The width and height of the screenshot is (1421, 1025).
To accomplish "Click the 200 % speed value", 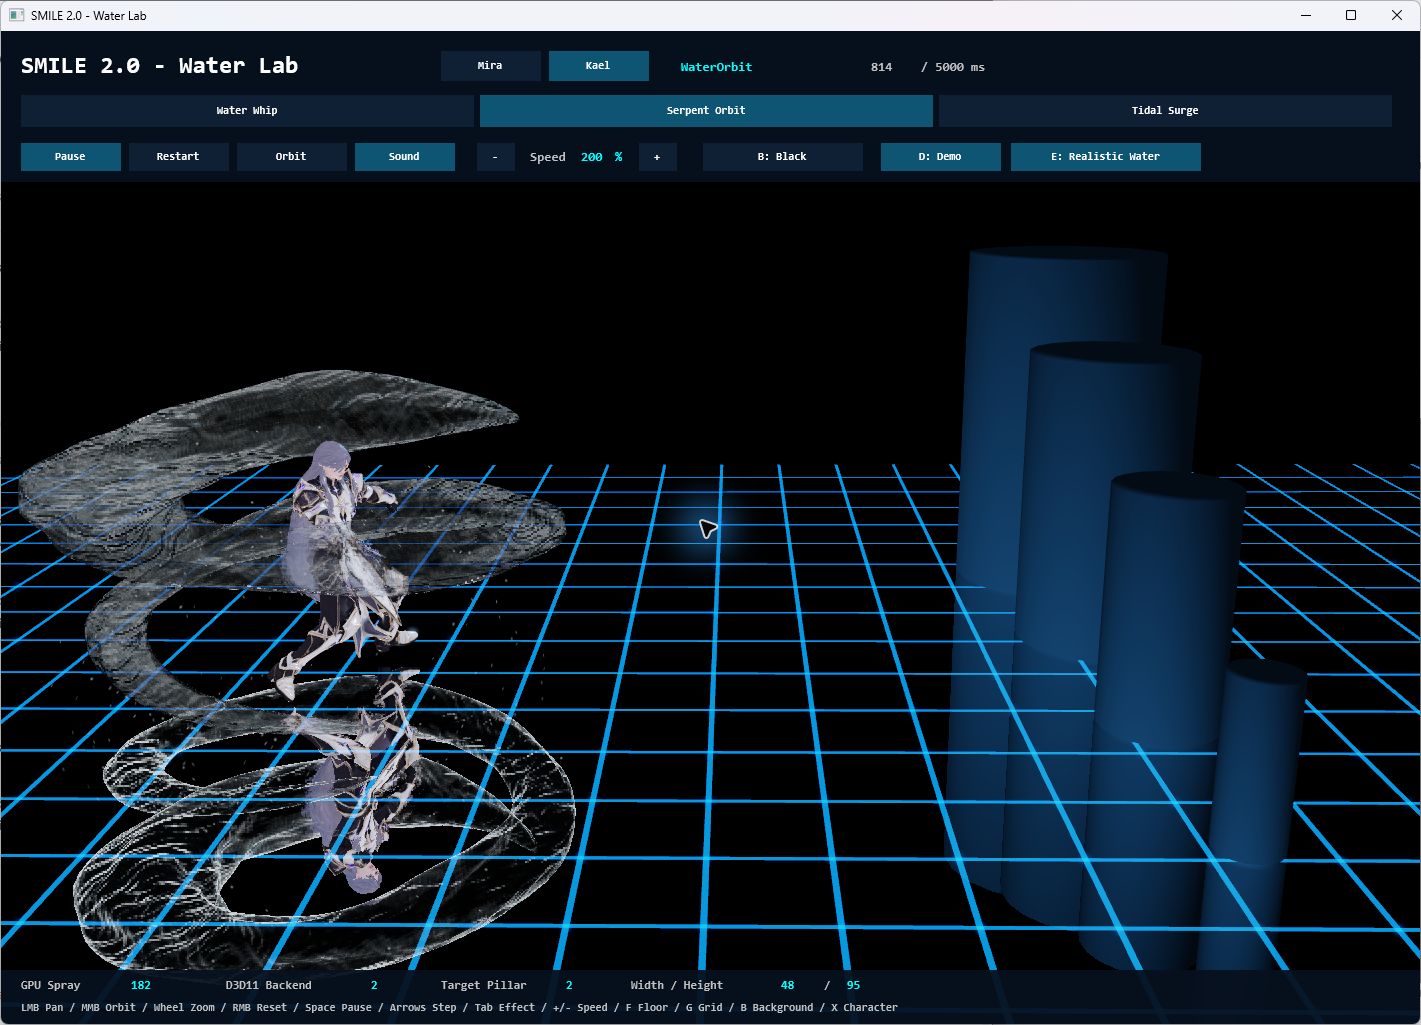I will pos(602,157).
